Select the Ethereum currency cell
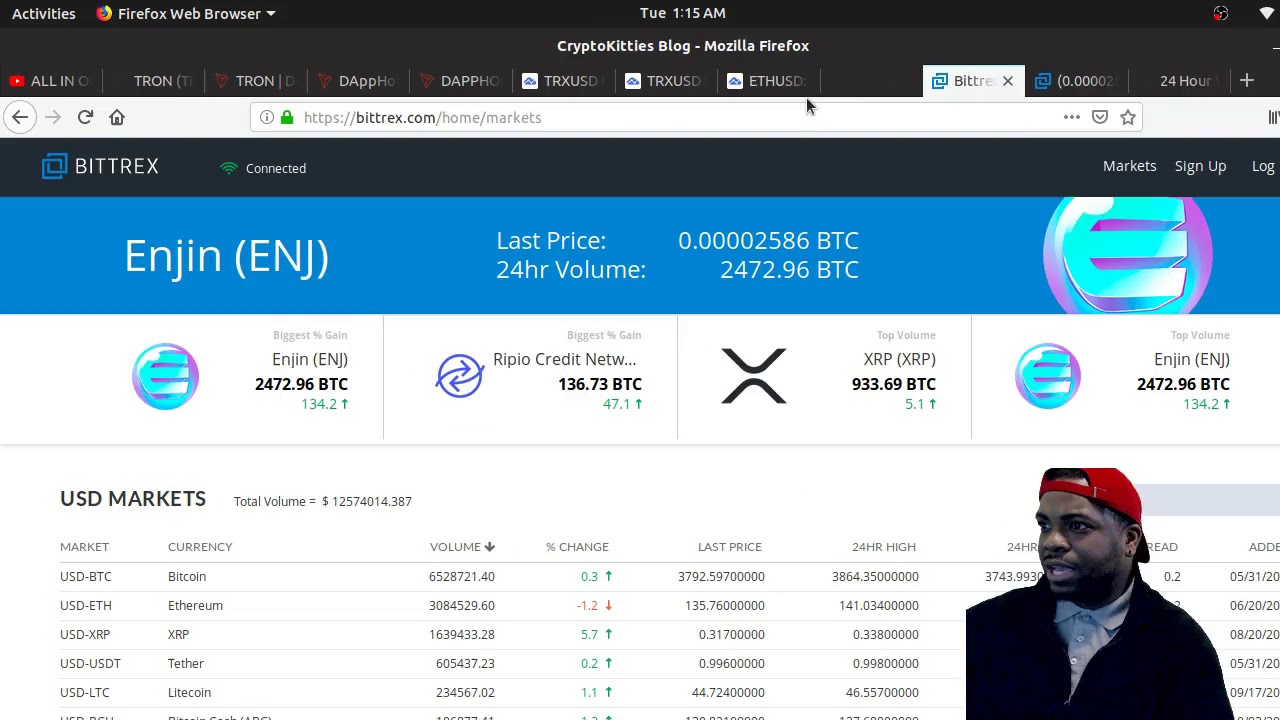 pos(195,606)
